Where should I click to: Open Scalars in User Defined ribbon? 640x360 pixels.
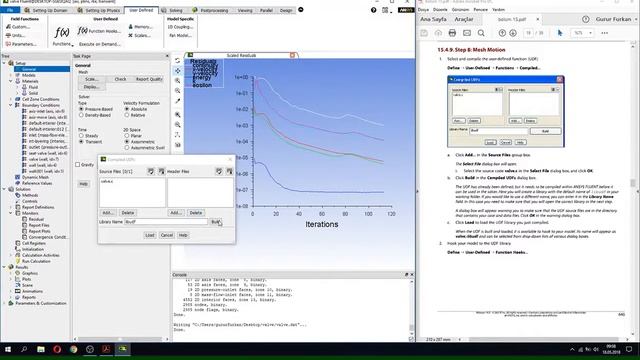139,36
